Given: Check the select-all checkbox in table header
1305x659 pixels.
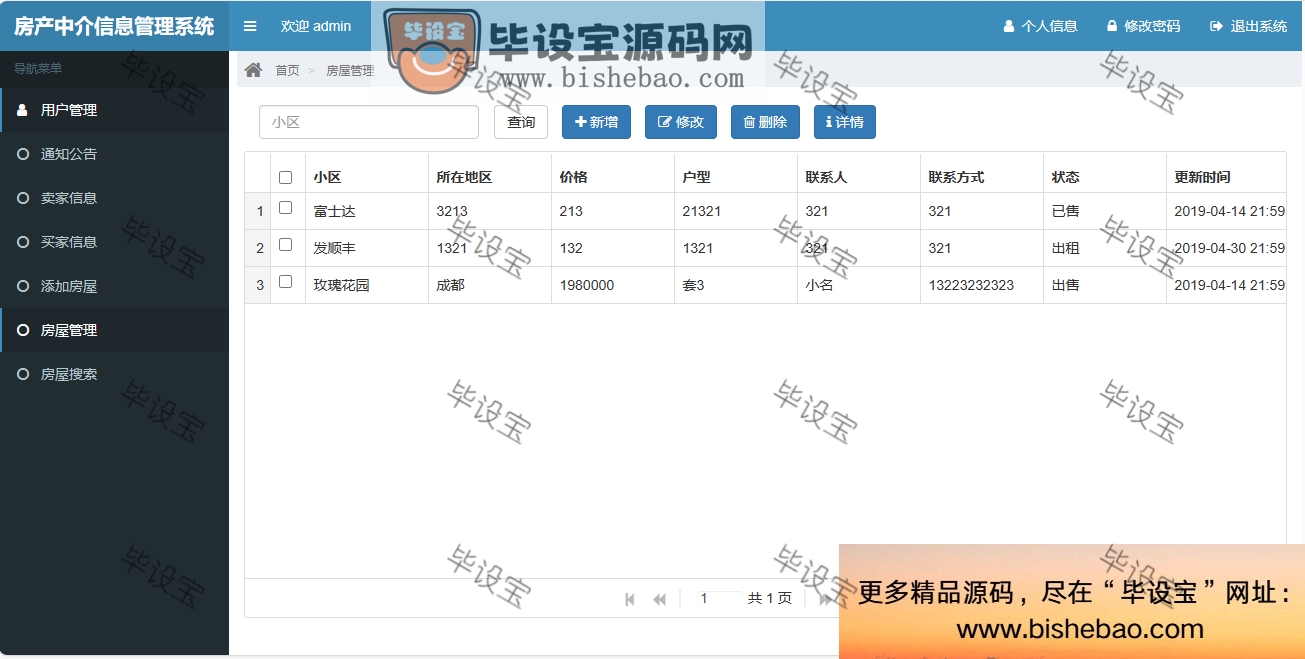Looking at the screenshot, I should [286, 177].
